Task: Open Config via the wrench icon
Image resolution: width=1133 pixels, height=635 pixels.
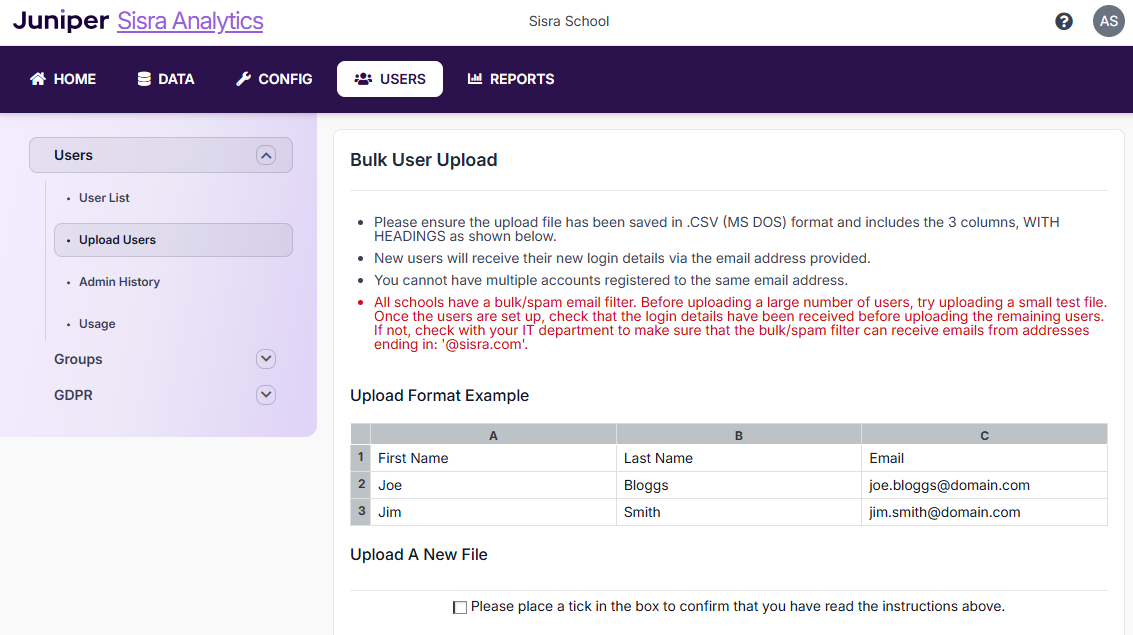Action: tap(241, 78)
